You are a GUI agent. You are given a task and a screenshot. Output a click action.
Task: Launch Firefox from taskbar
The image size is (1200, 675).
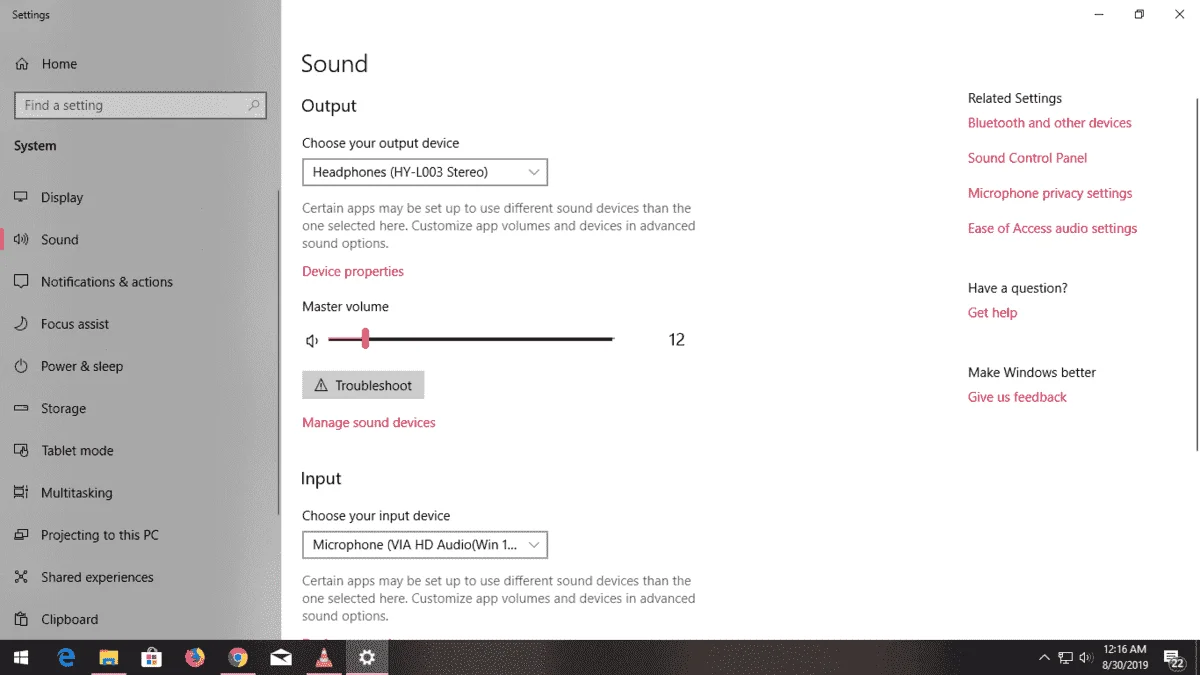[x=195, y=657]
